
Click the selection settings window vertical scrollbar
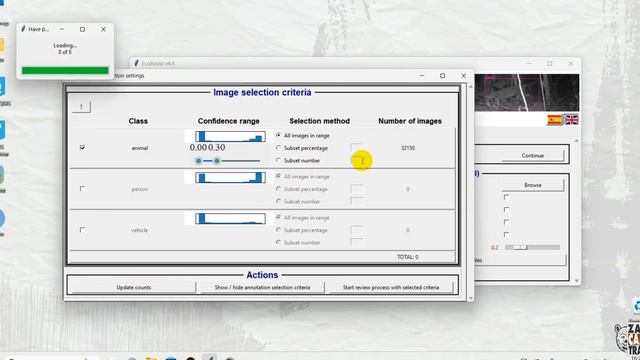[x=470, y=192]
